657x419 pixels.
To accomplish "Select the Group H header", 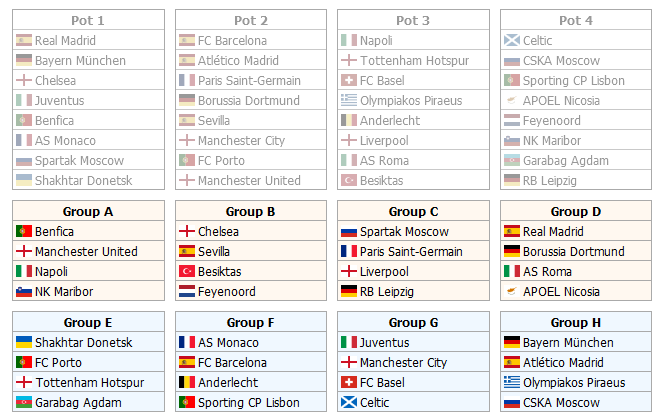I will coord(576,322).
